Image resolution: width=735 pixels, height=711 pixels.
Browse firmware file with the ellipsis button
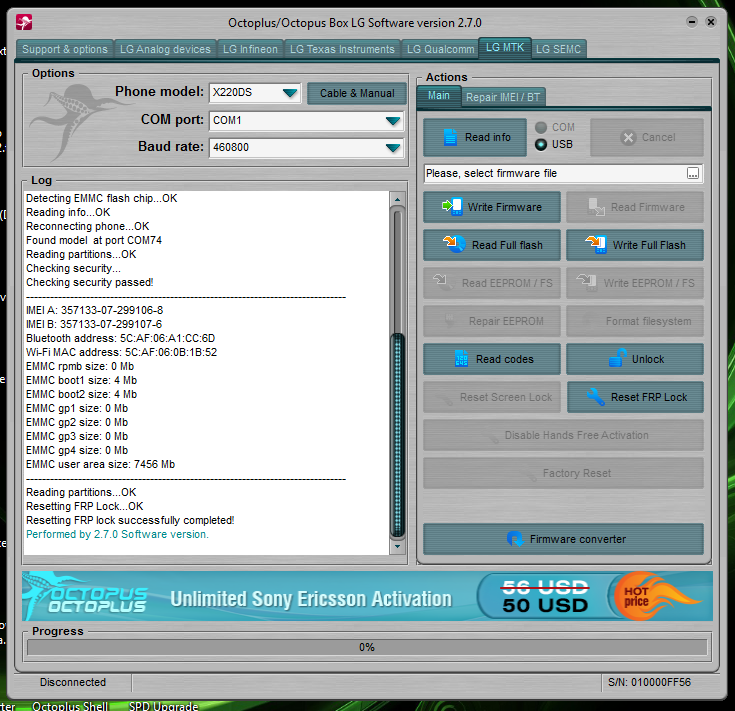point(693,173)
